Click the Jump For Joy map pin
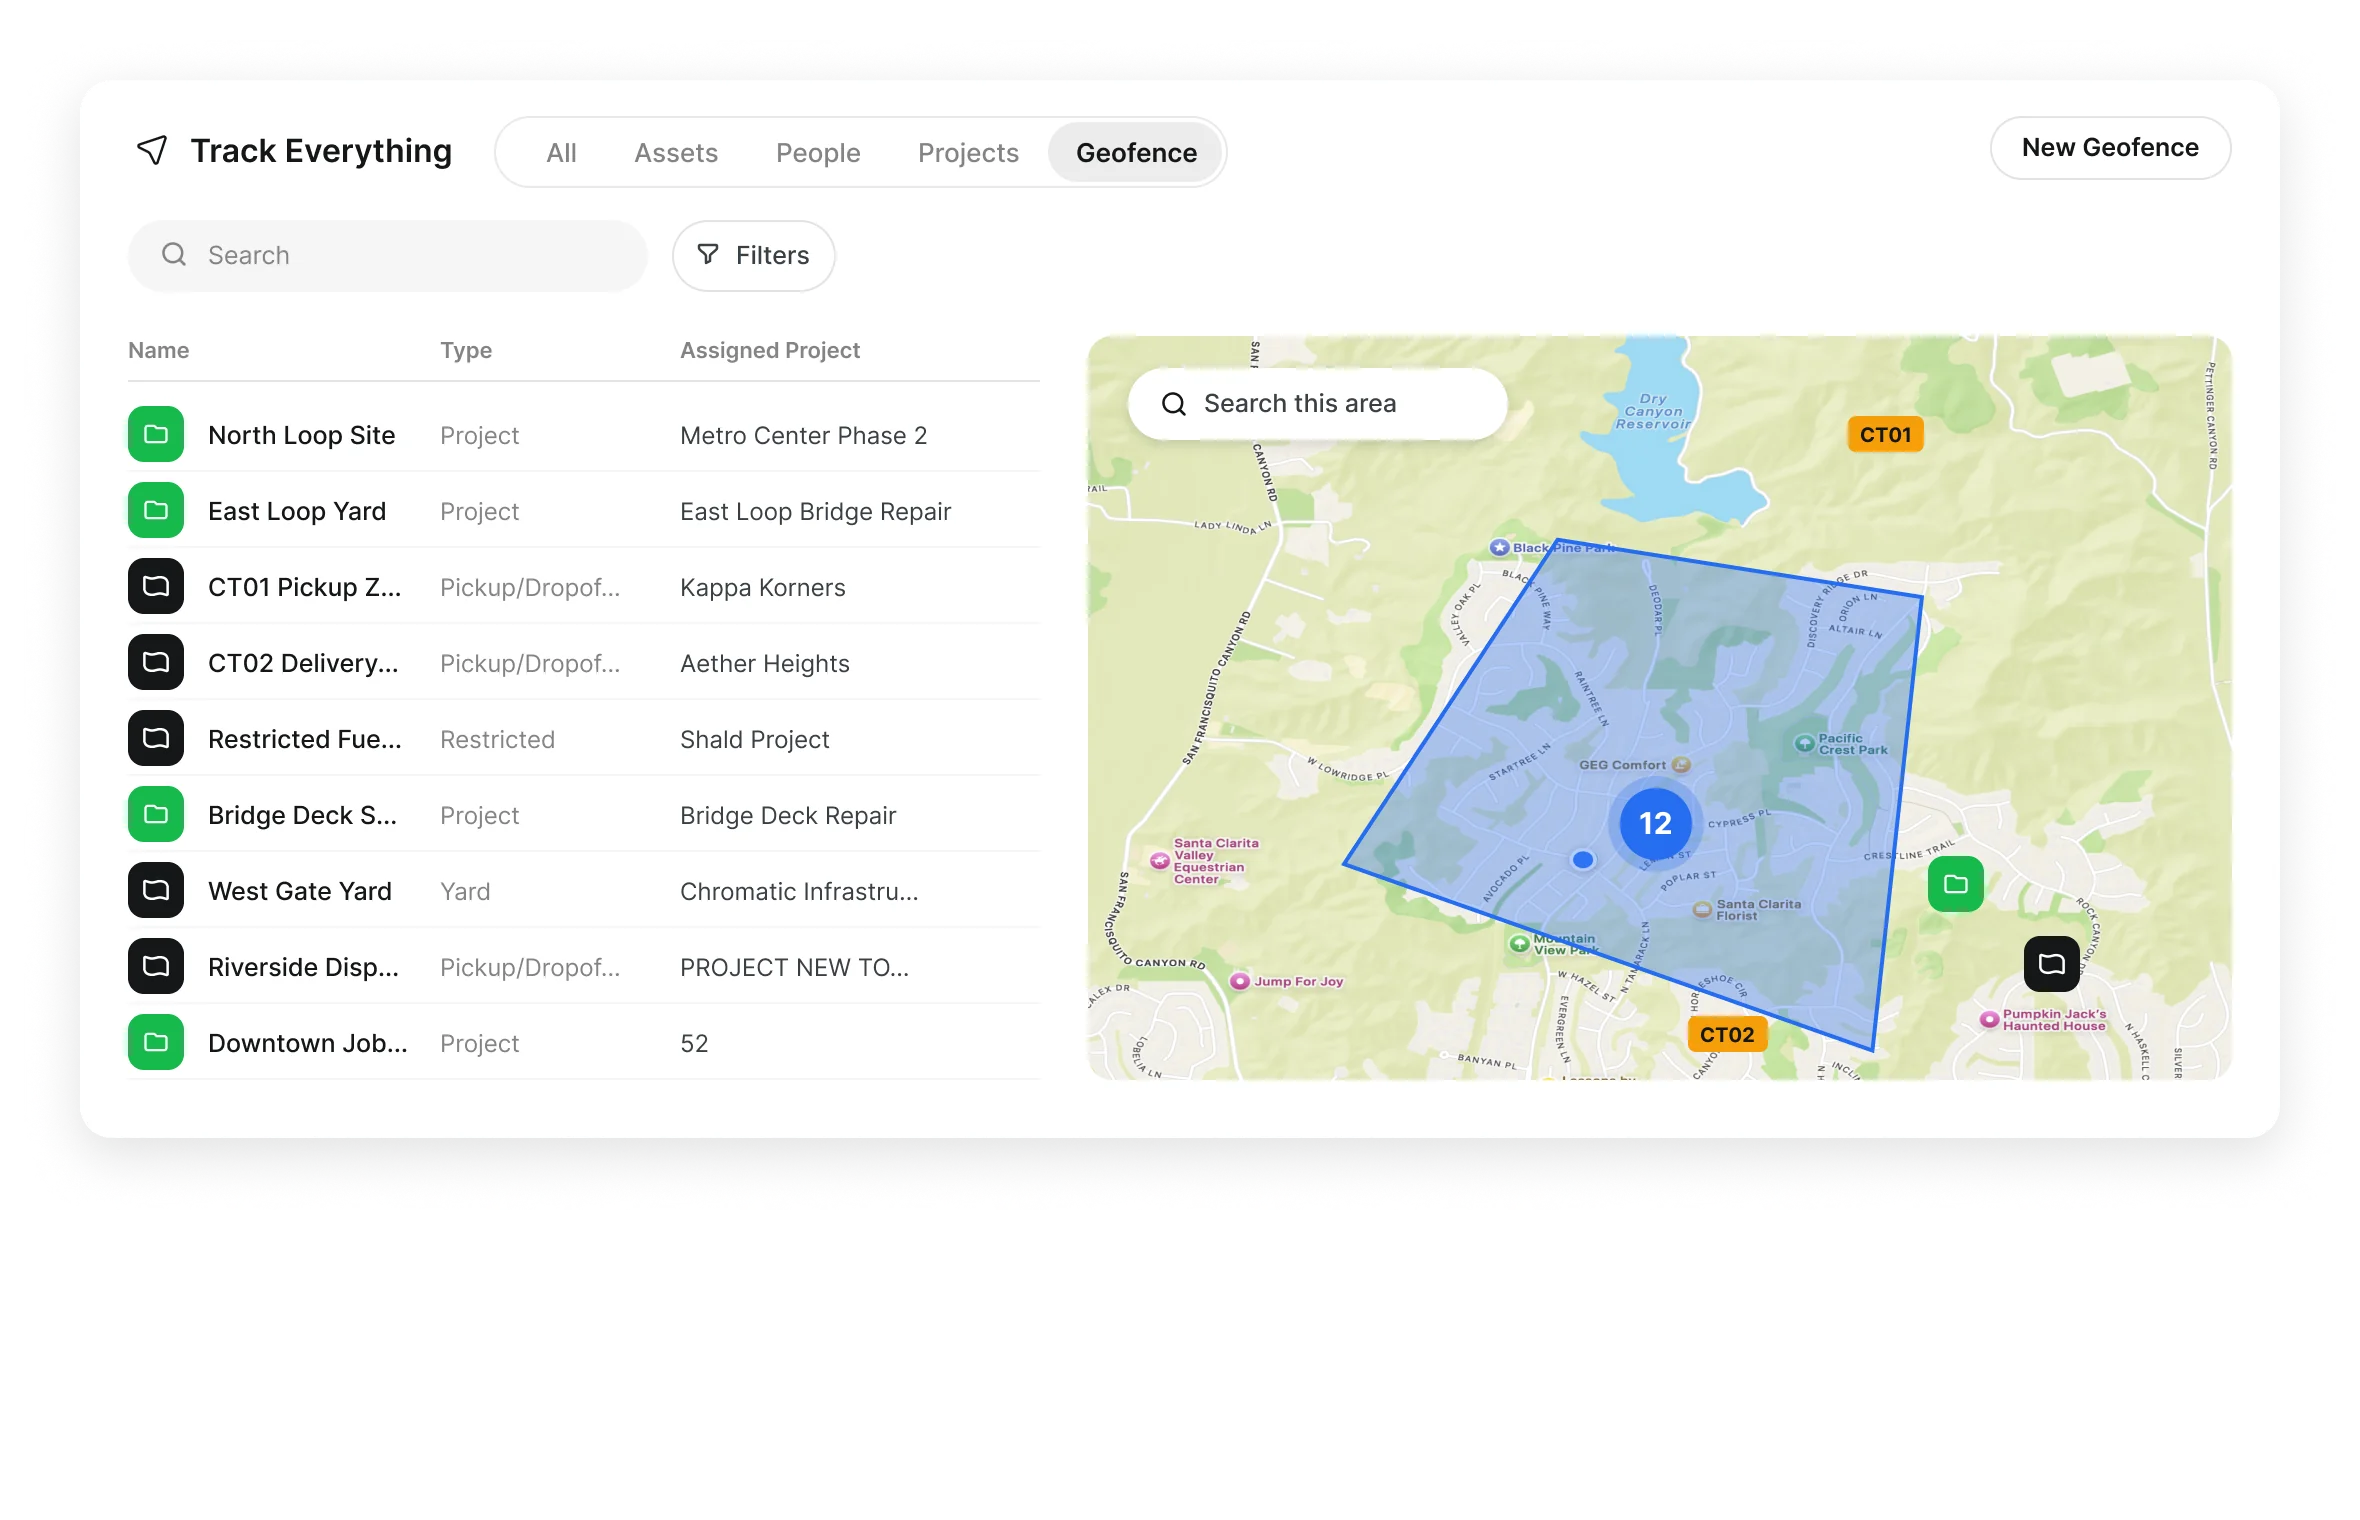The width and height of the screenshot is (2360, 1520). point(1240,981)
